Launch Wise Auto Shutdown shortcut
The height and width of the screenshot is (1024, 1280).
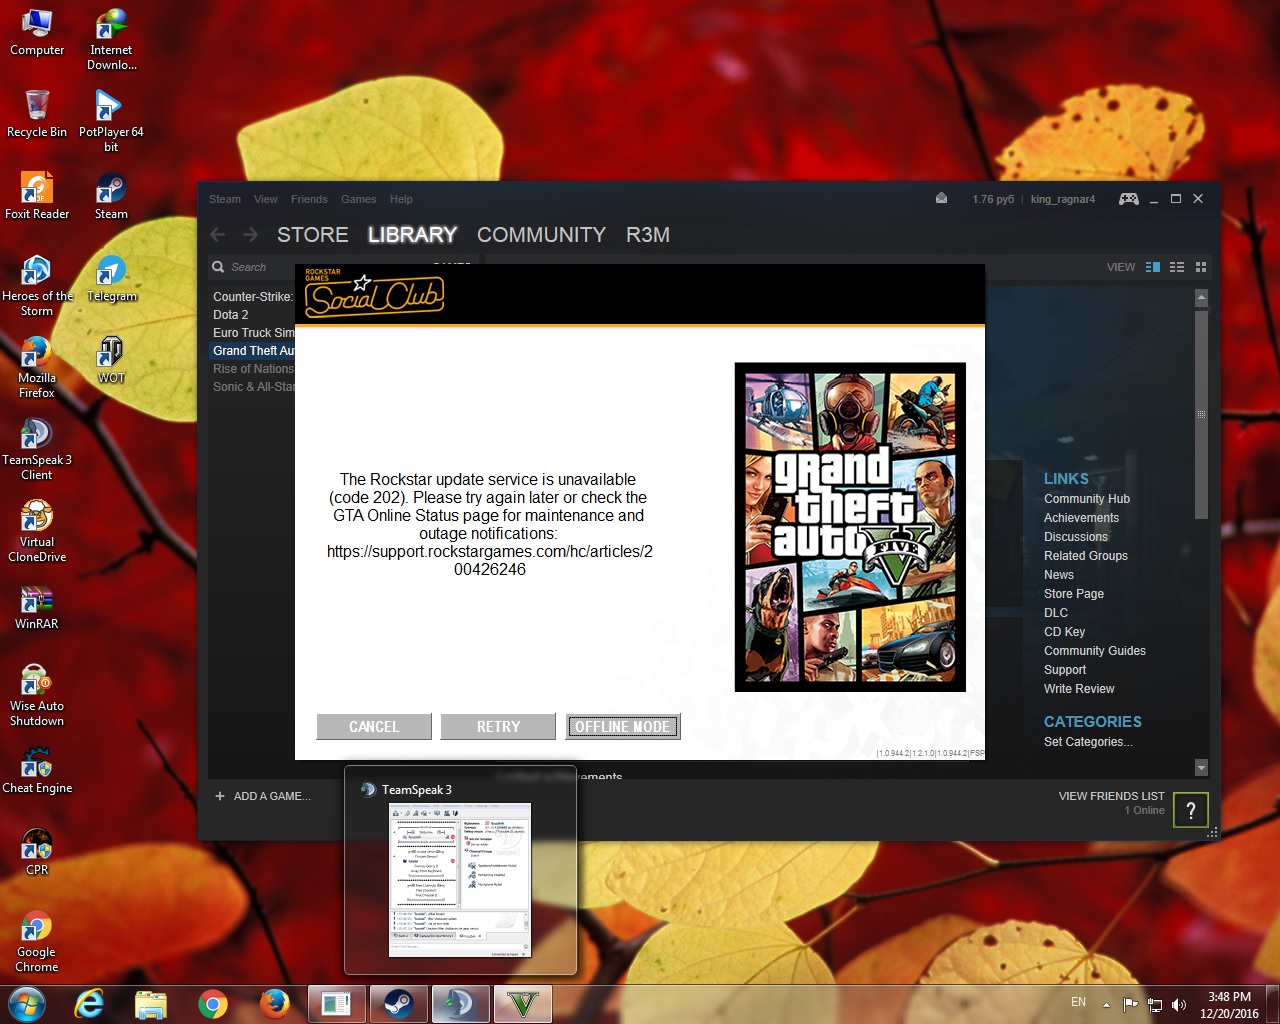(37, 695)
